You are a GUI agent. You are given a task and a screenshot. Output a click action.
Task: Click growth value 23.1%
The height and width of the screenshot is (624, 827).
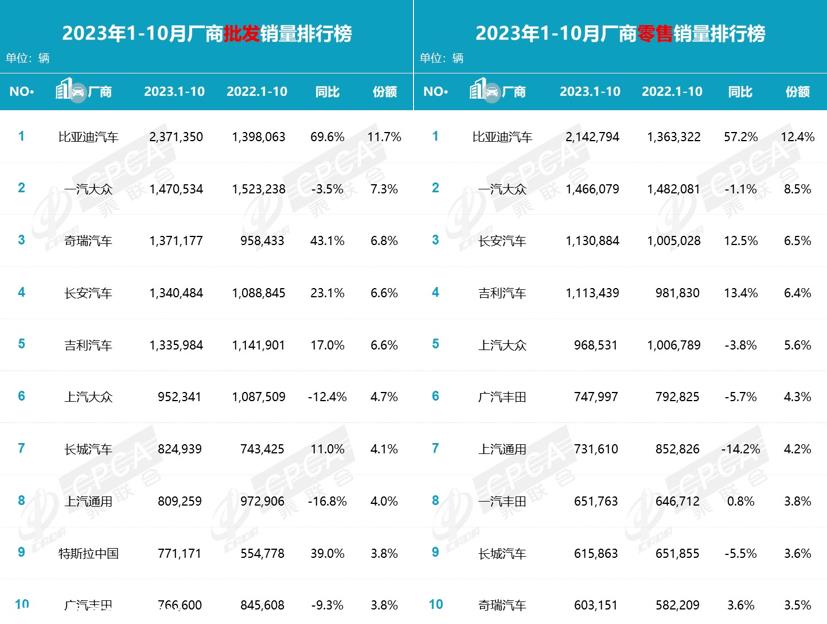point(327,293)
